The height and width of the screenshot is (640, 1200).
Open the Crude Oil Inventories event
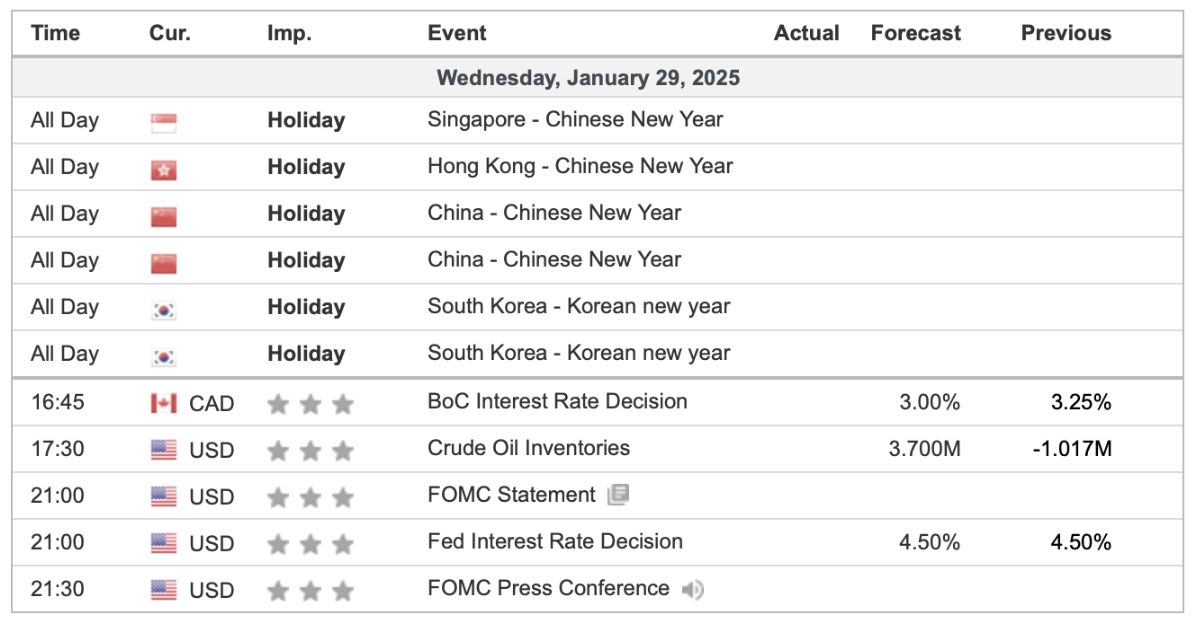click(x=528, y=448)
